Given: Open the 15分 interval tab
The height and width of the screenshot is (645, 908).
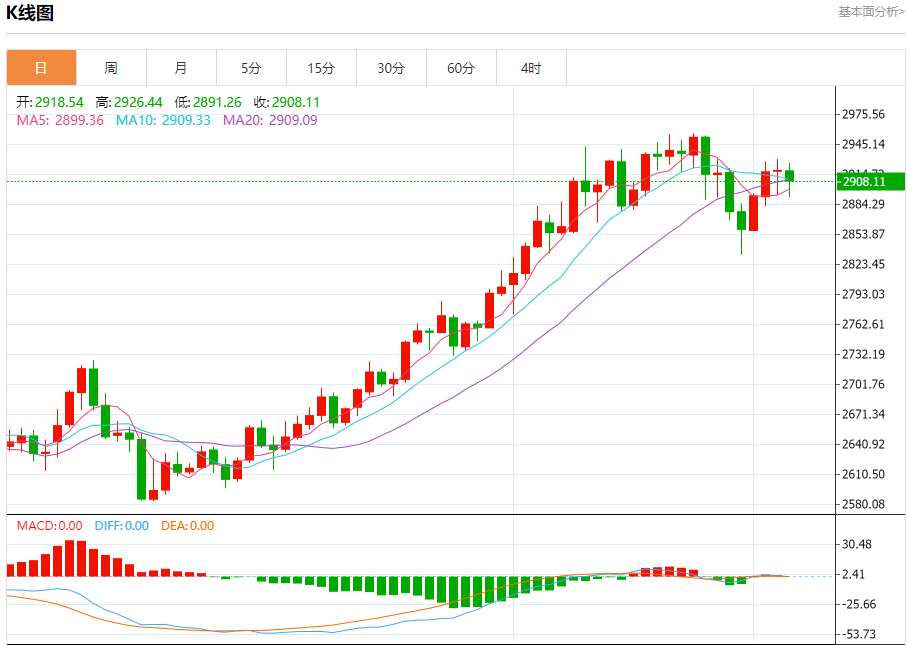Looking at the screenshot, I should [321, 68].
